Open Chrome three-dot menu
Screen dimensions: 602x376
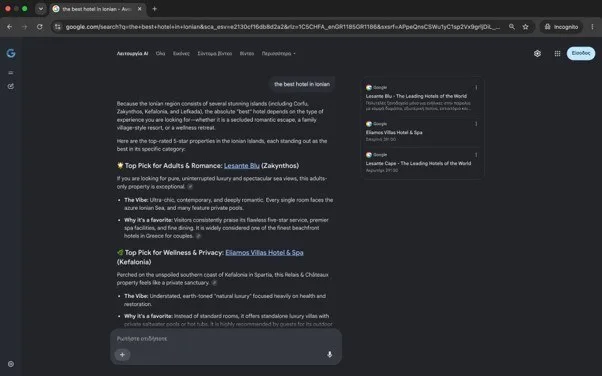(592, 27)
